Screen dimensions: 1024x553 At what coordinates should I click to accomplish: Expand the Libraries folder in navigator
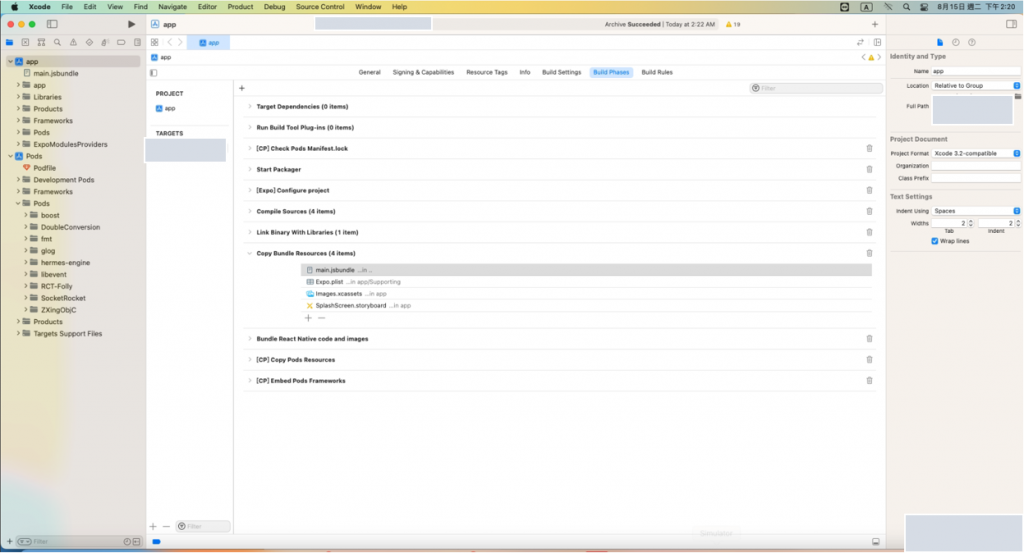[x=18, y=97]
